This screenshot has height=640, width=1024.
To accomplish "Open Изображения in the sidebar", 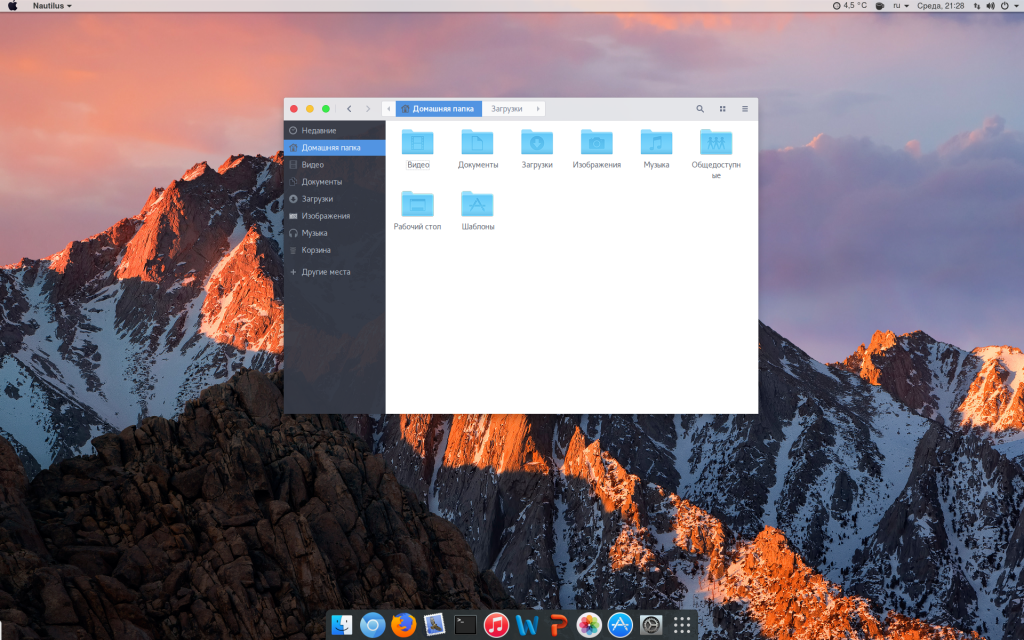I will [x=334, y=216].
